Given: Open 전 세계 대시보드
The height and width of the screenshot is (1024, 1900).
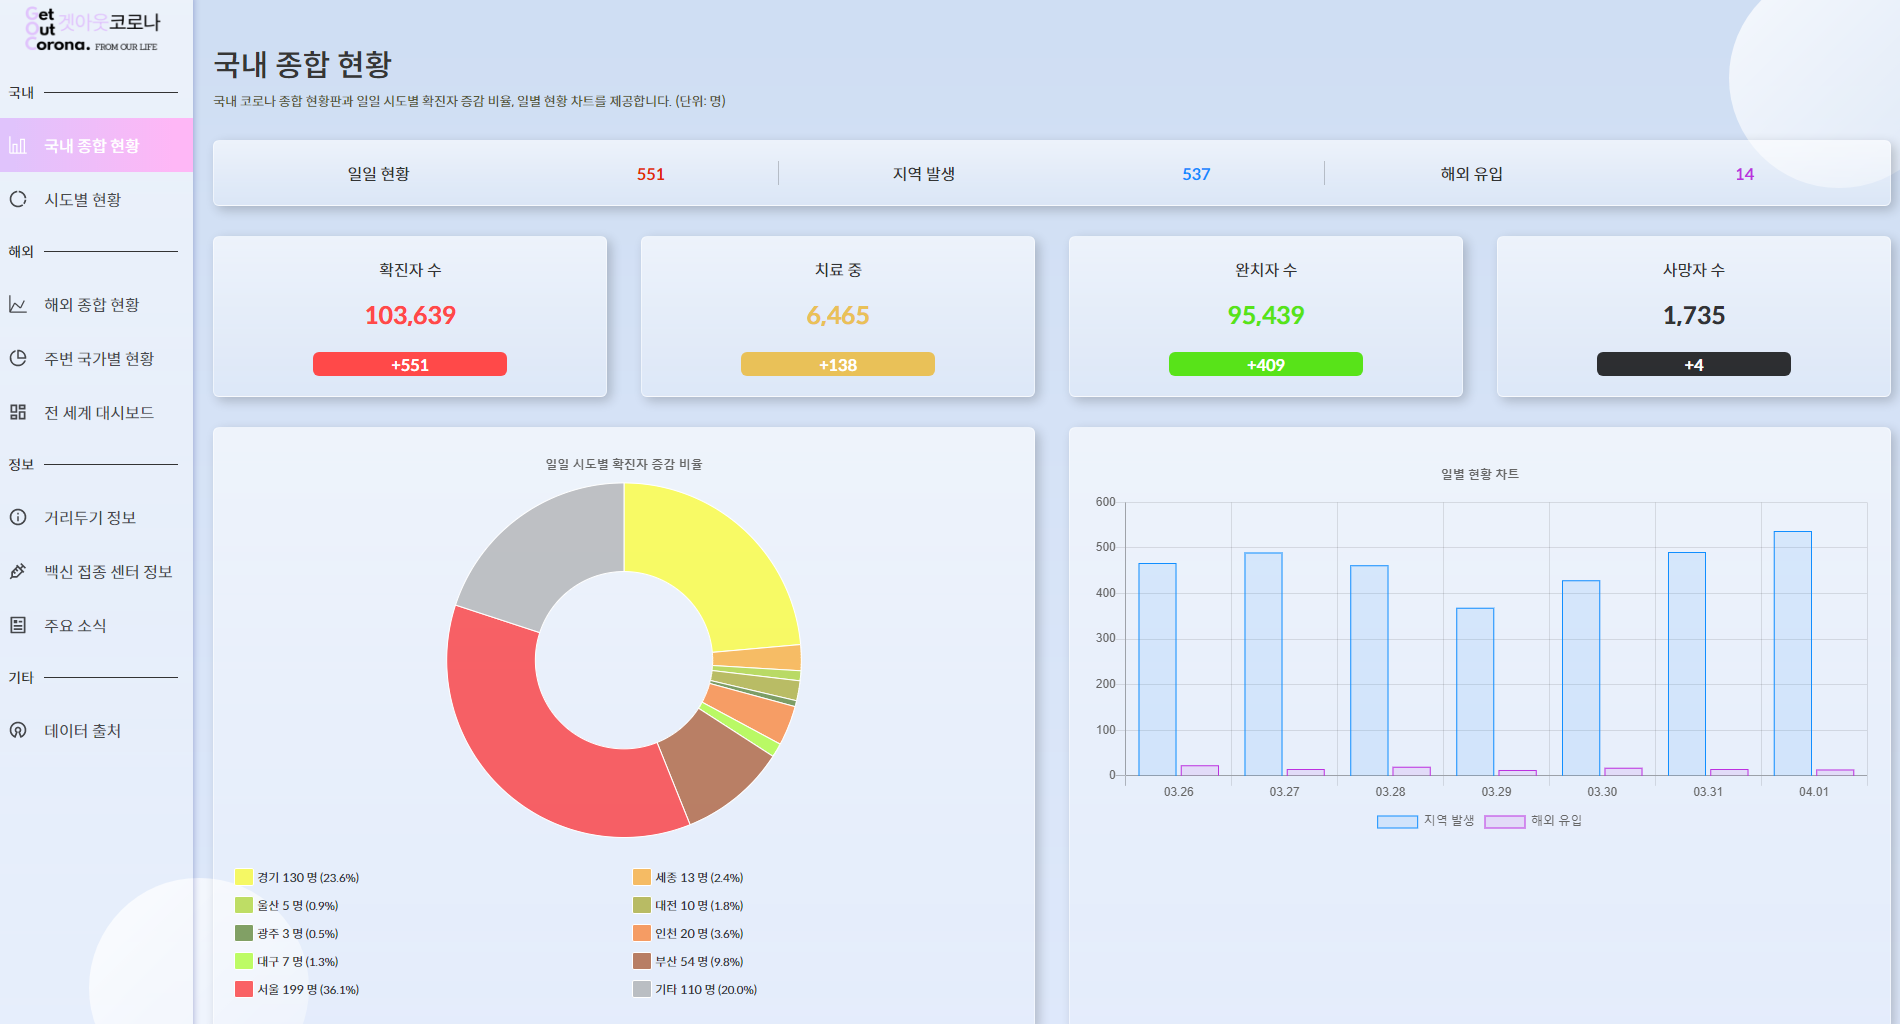Looking at the screenshot, I should tap(96, 412).
